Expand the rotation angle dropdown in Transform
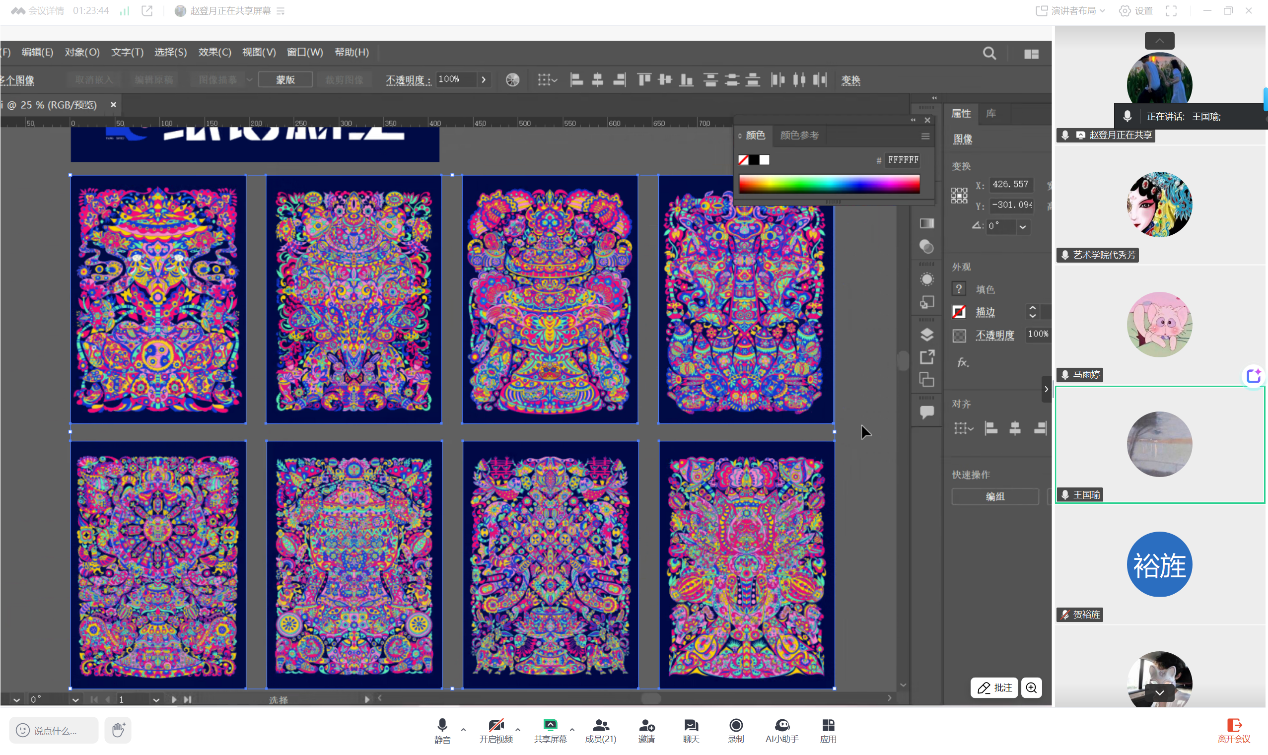The image size is (1268, 755). coord(1023,227)
